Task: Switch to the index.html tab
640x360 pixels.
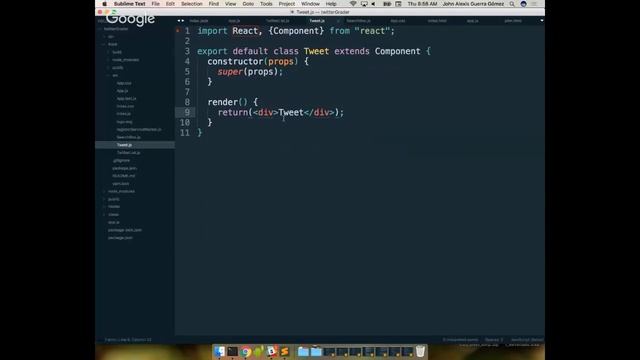Action: 437,20
